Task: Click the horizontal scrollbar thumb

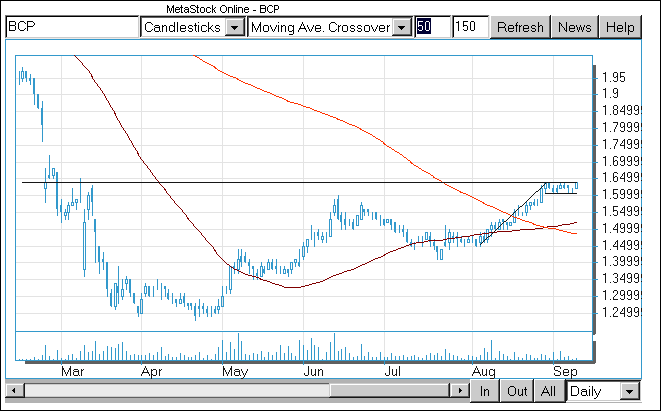Action: 390,390
